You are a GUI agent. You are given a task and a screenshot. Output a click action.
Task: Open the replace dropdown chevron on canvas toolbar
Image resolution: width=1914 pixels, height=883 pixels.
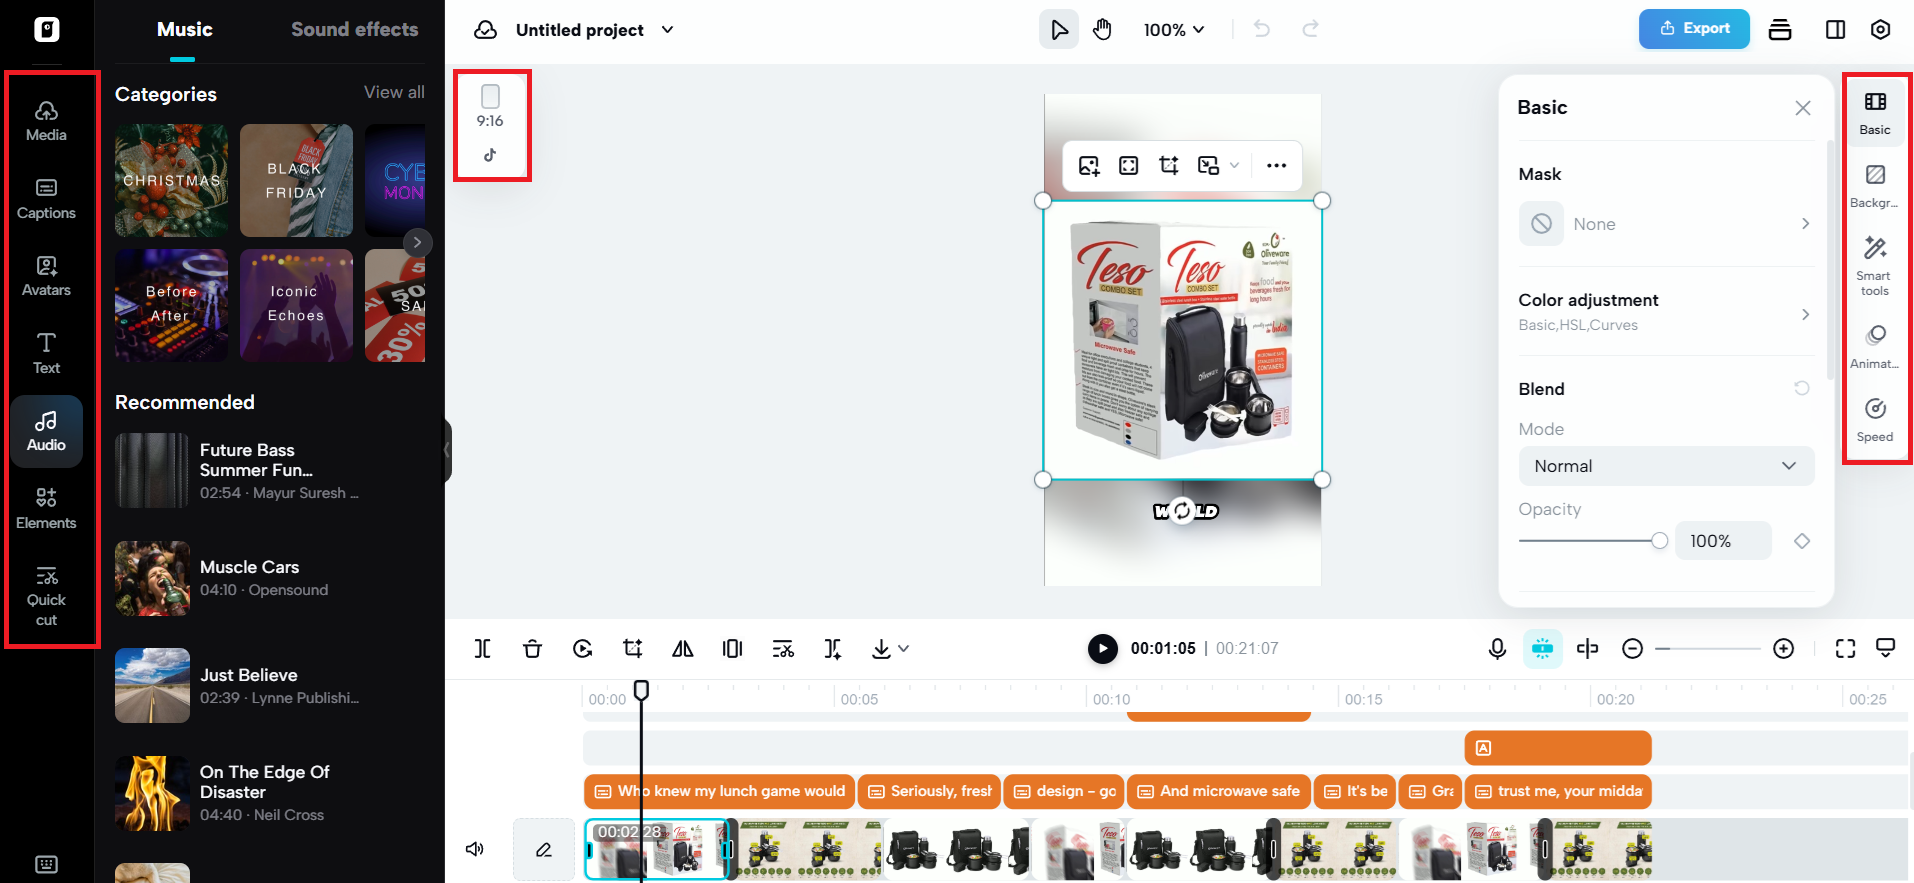point(1235,166)
